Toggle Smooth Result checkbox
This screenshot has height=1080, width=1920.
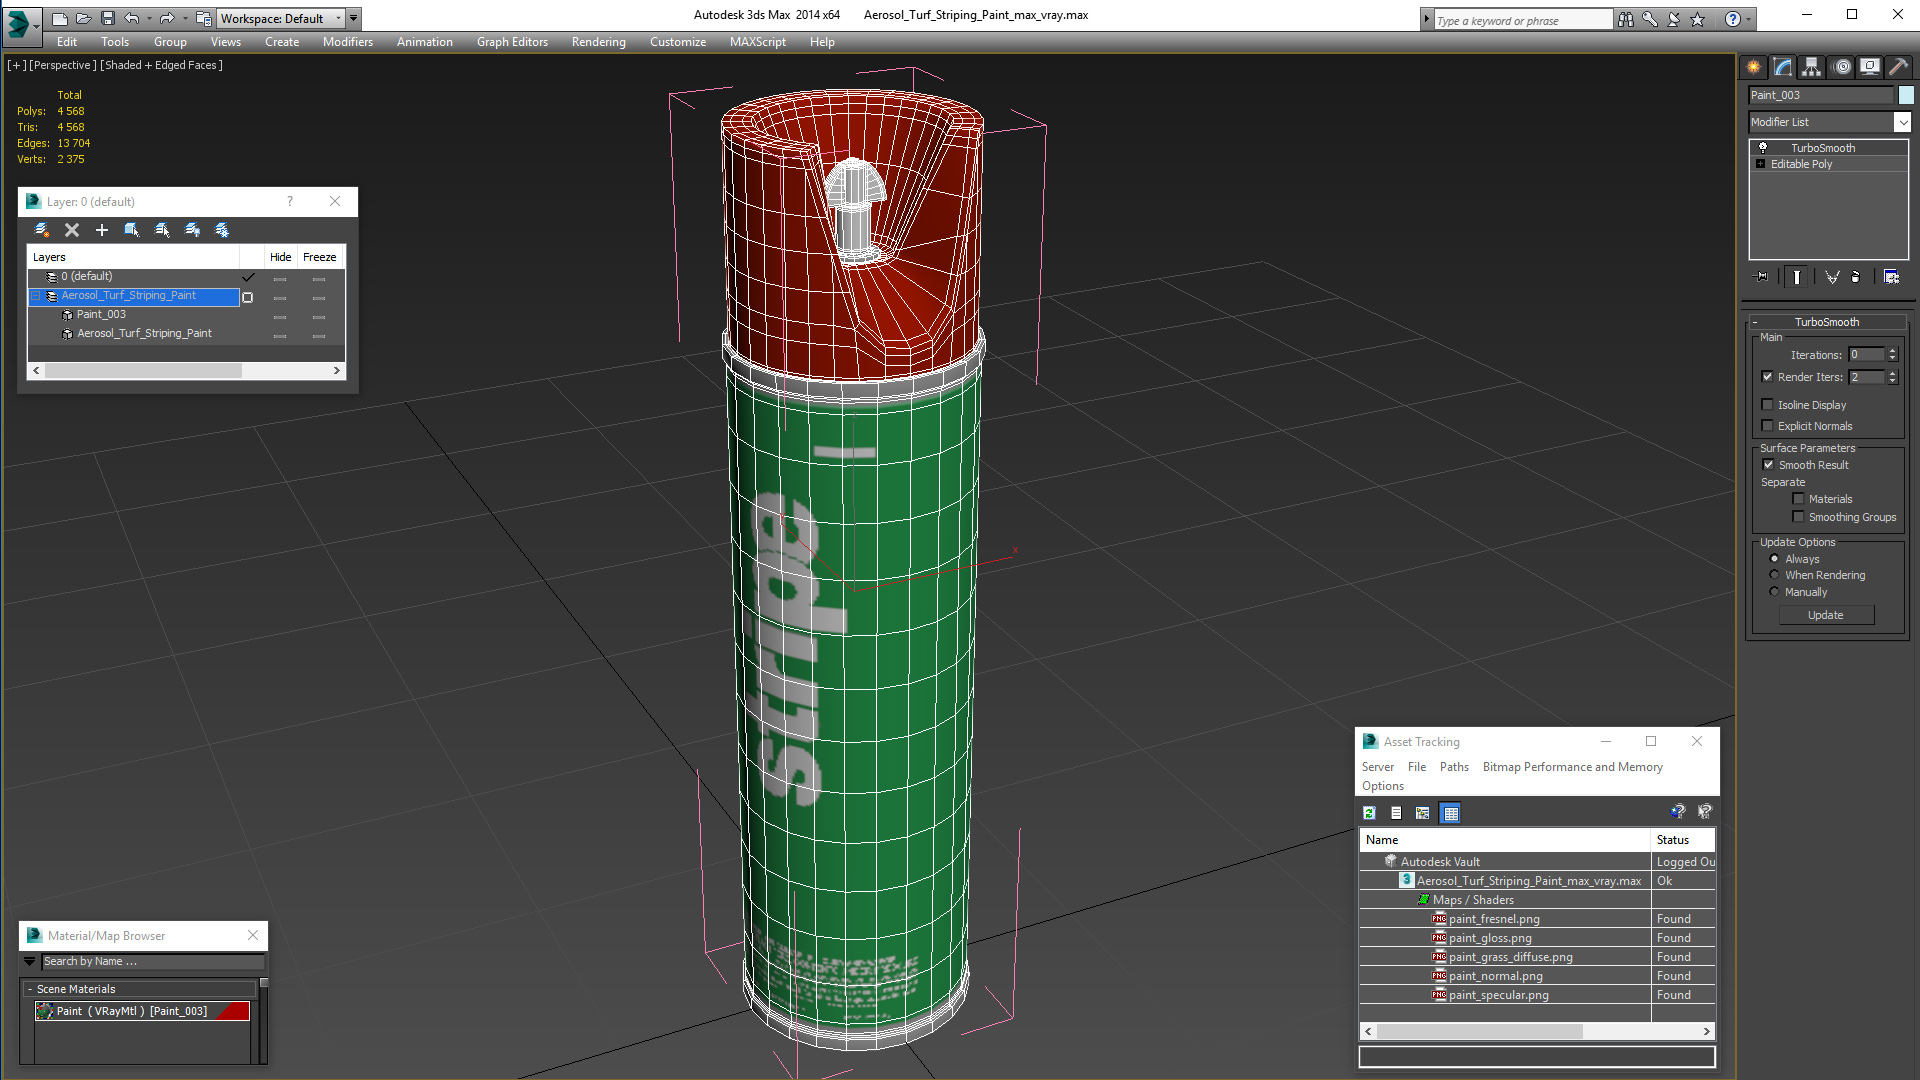tap(1768, 465)
